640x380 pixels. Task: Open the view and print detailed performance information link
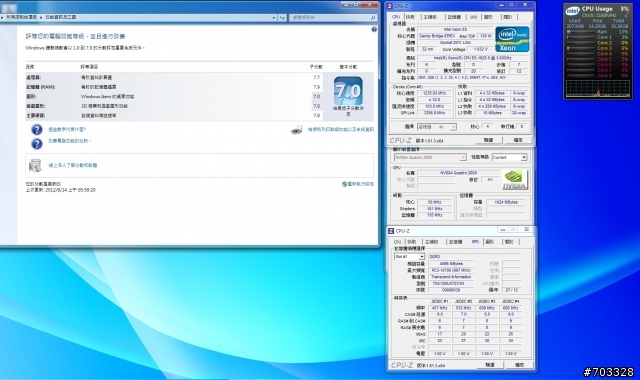(341, 130)
